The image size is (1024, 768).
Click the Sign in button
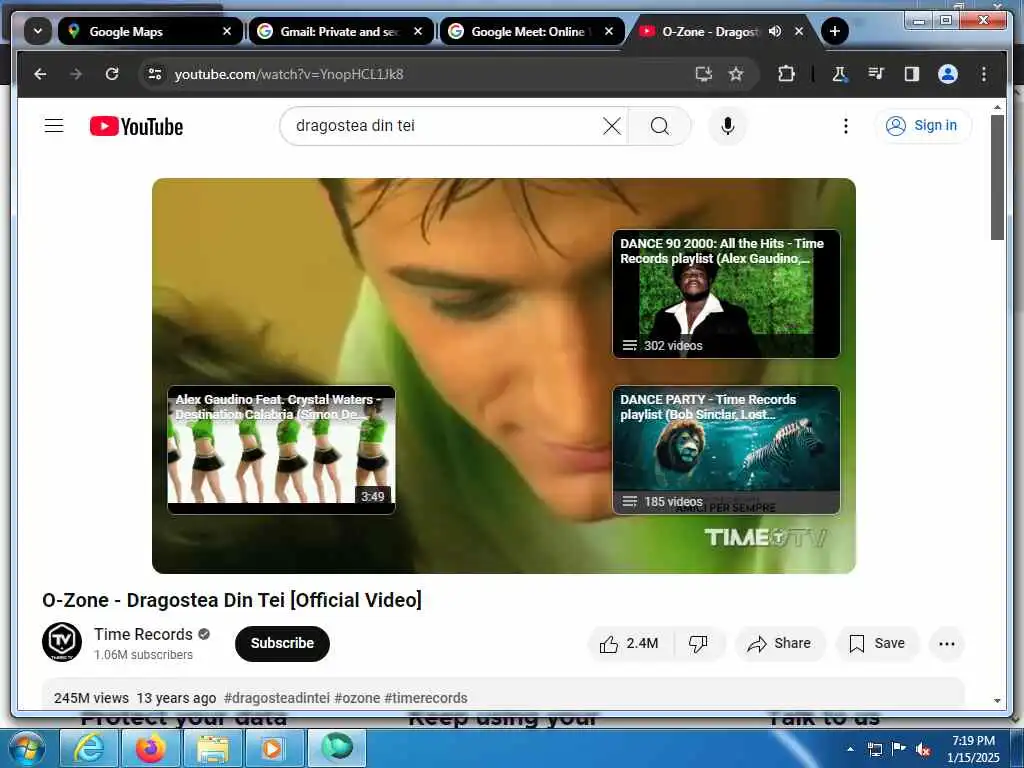922,125
